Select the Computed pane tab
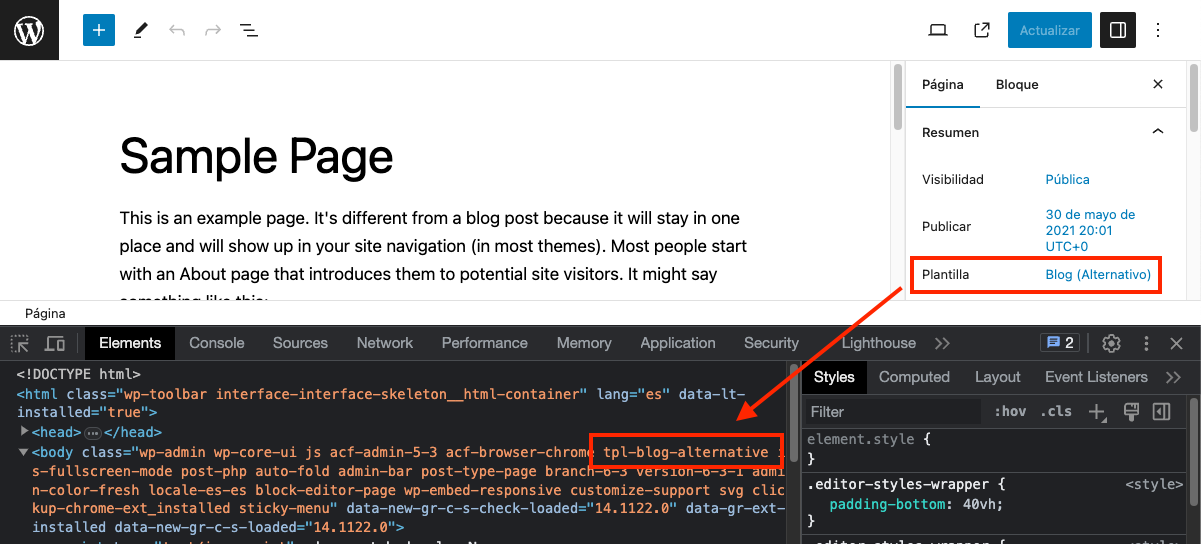The height and width of the screenshot is (544, 1201). click(914, 377)
